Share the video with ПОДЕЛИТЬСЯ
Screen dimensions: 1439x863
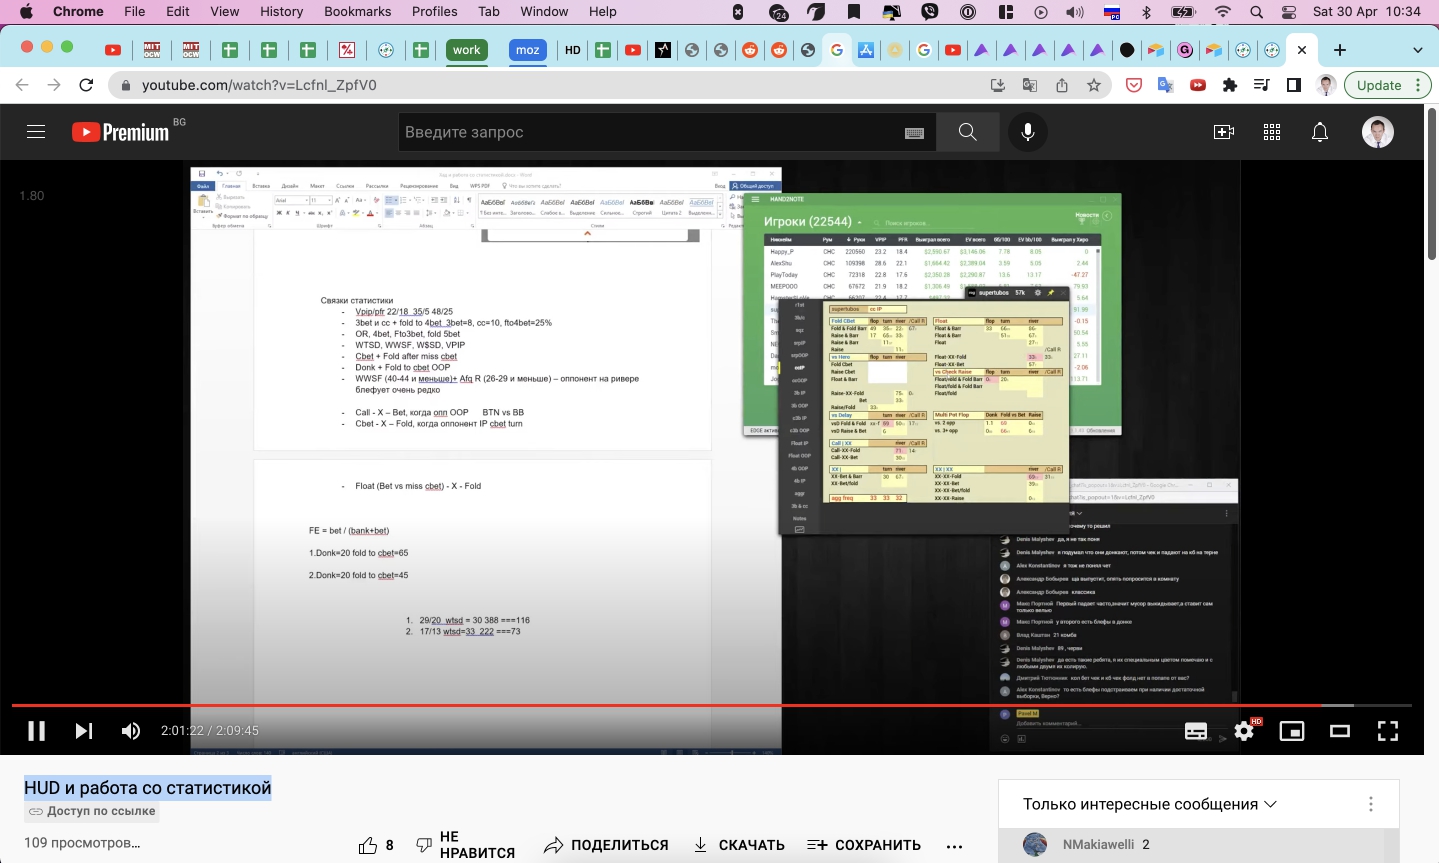pyautogui.click(x=606, y=845)
